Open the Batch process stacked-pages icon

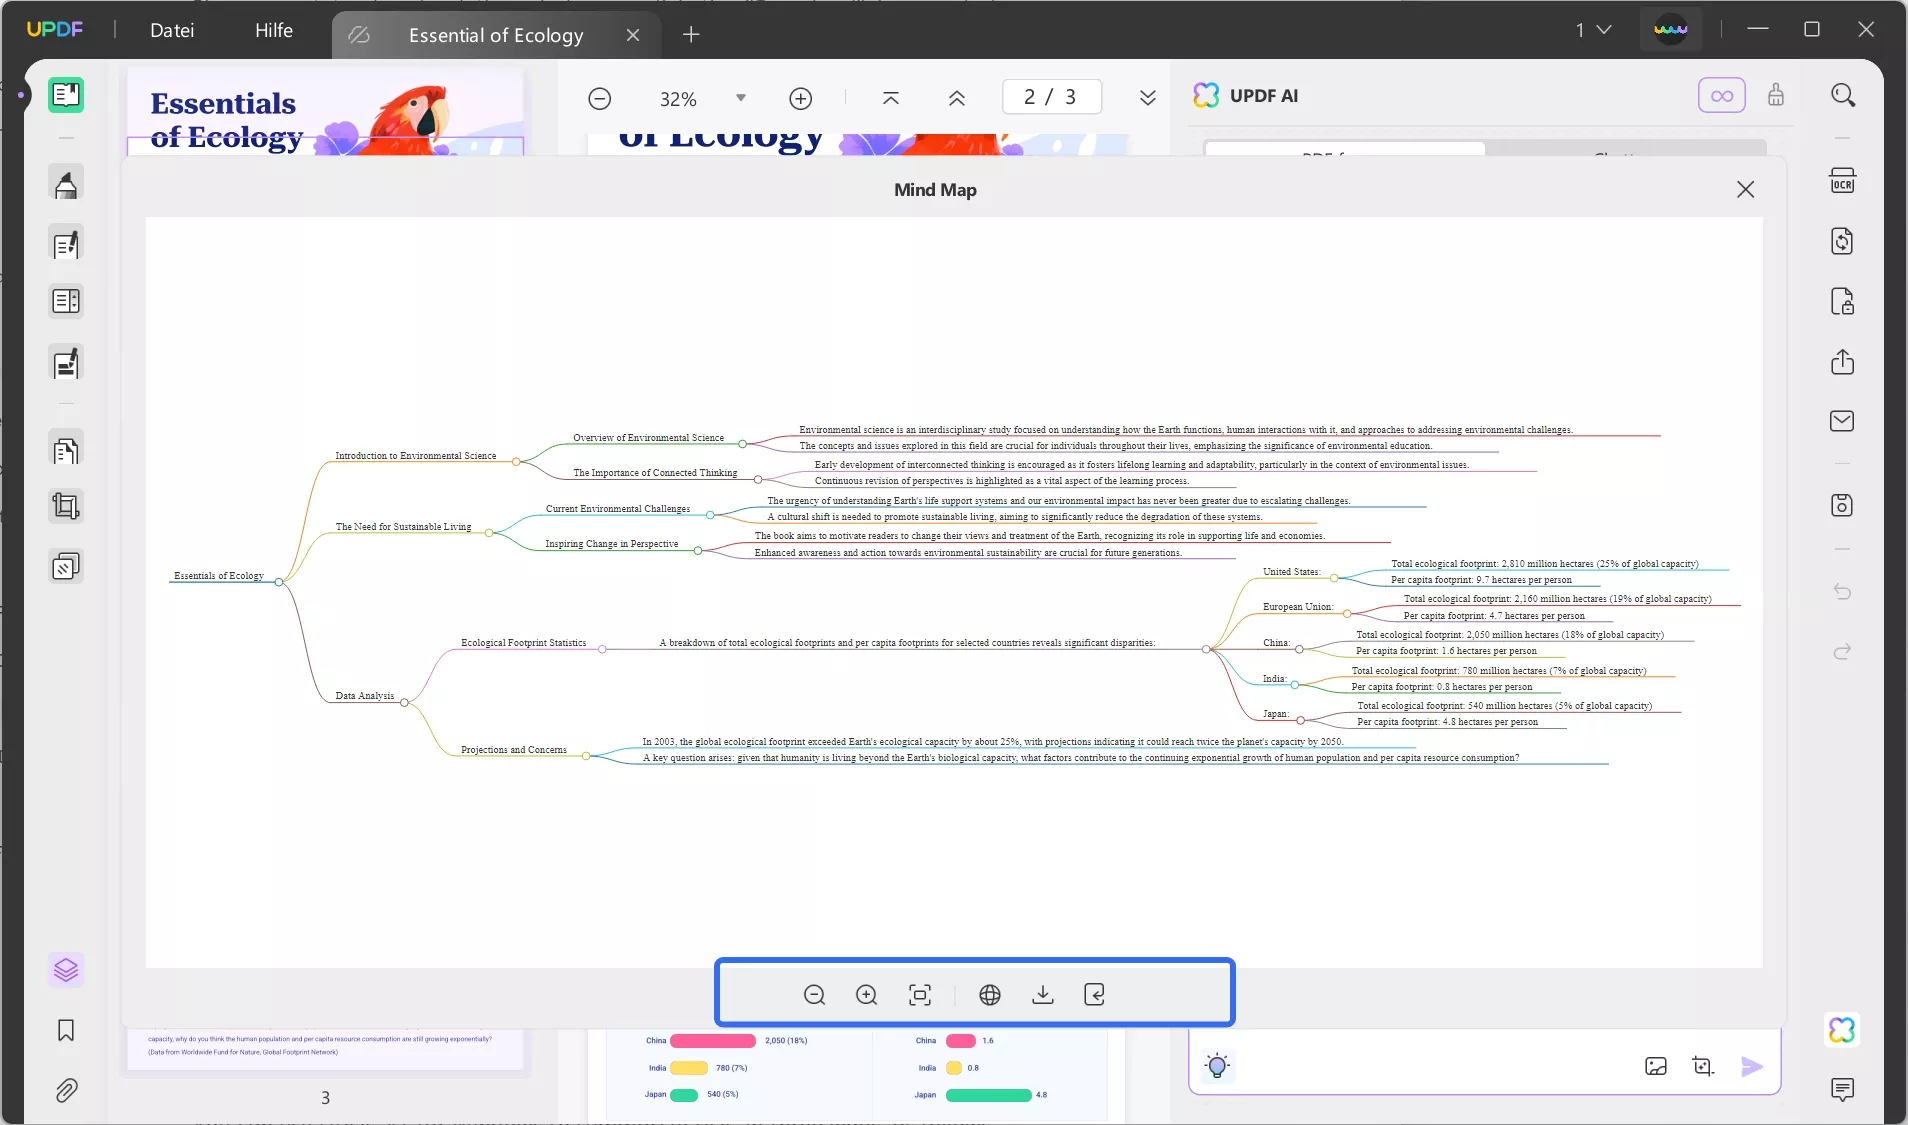click(66, 567)
